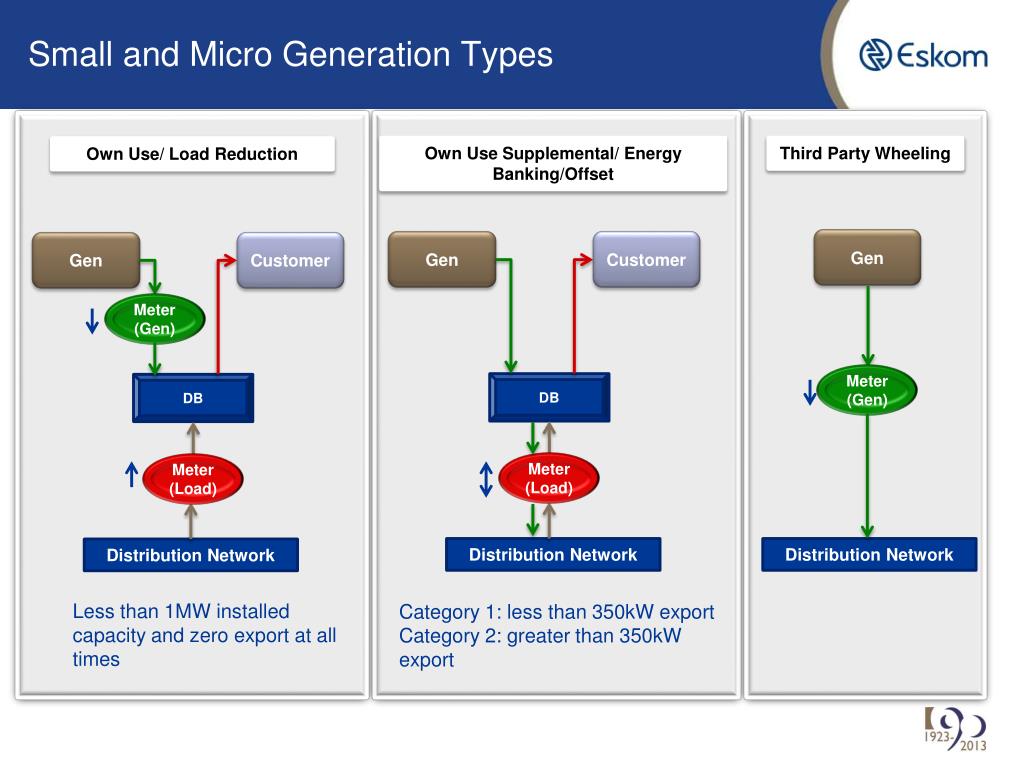Click Distribution Network box in Load Reduction panel
1024x768 pixels.
point(191,555)
